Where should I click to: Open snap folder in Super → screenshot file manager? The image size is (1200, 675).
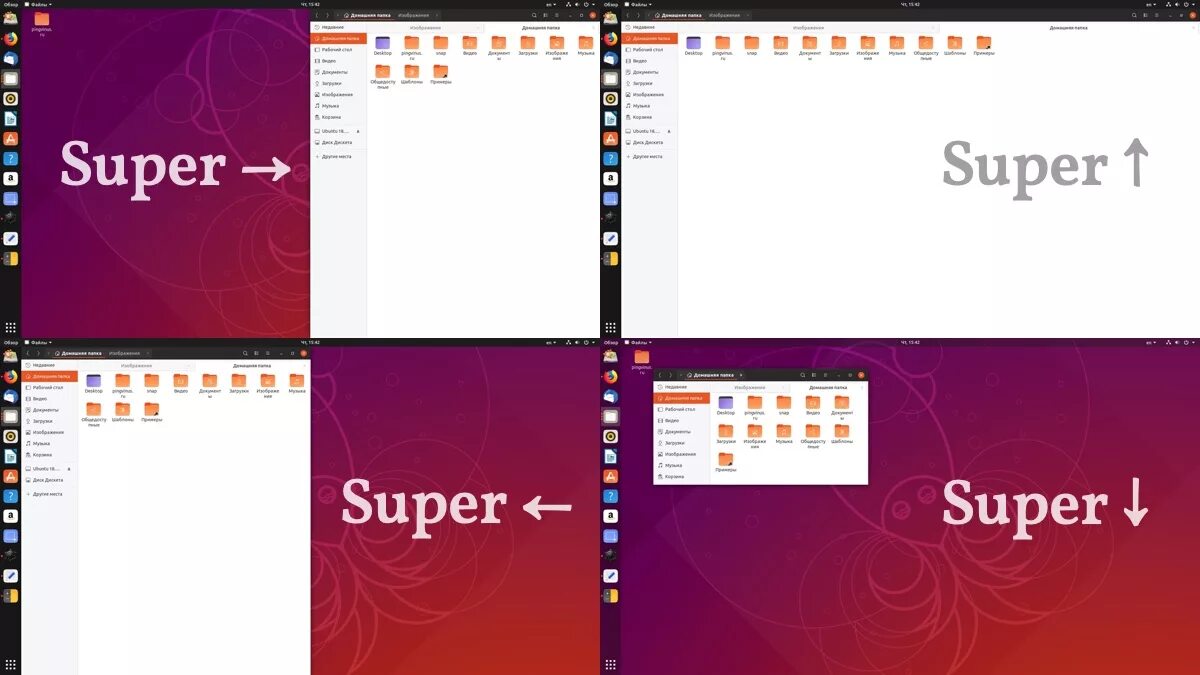coord(440,45)
